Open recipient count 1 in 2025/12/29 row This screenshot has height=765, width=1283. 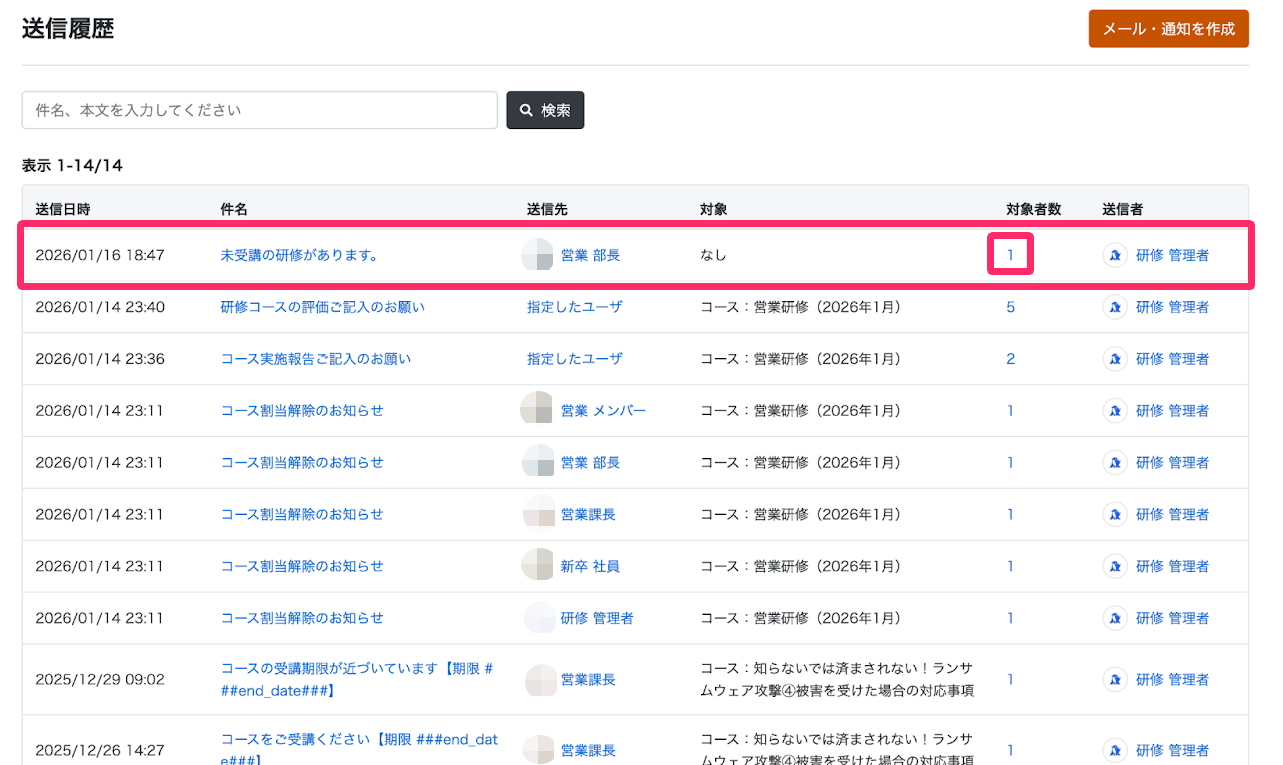click(x=1010, y=679)
